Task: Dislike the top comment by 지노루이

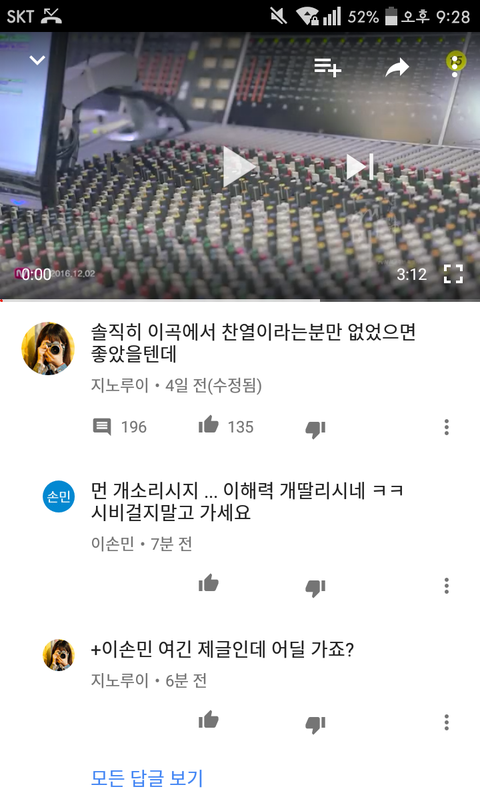Action: click(x=315, y=430)
